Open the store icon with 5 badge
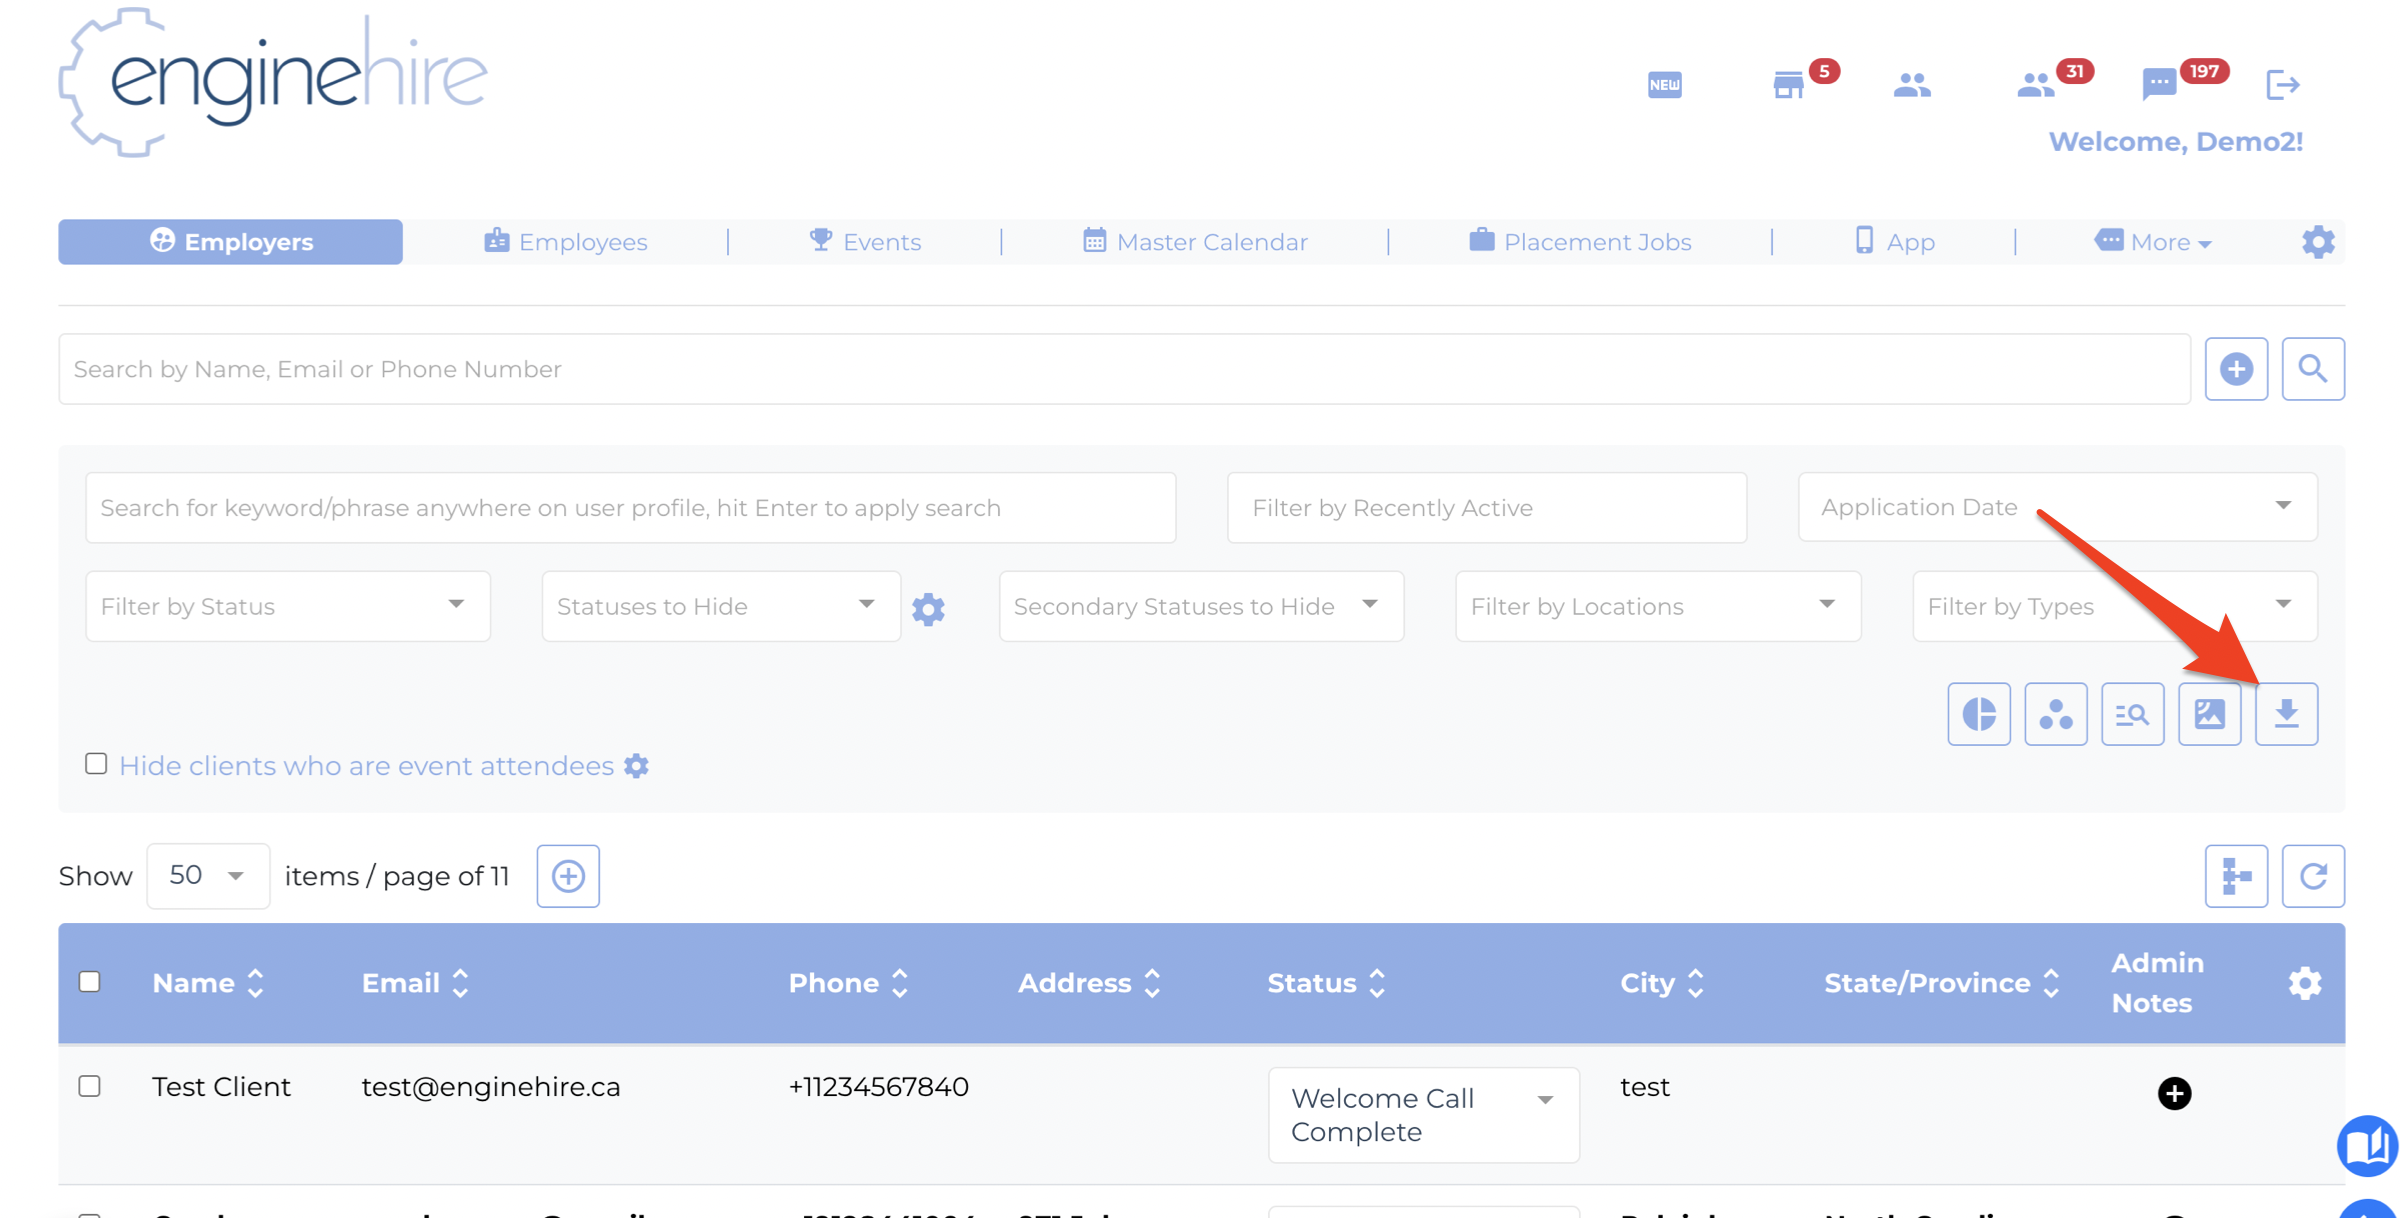The image size is (2400, 1218). click(1788, 84)
